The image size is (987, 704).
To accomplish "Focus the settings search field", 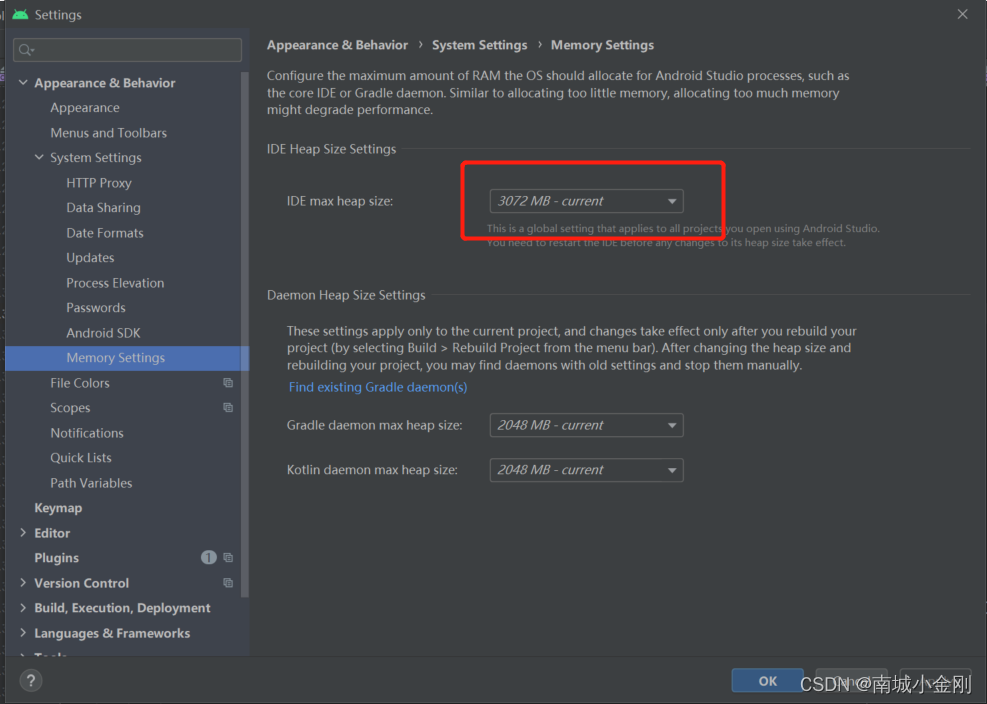I will pyautogui.click(x=127, y=50).
